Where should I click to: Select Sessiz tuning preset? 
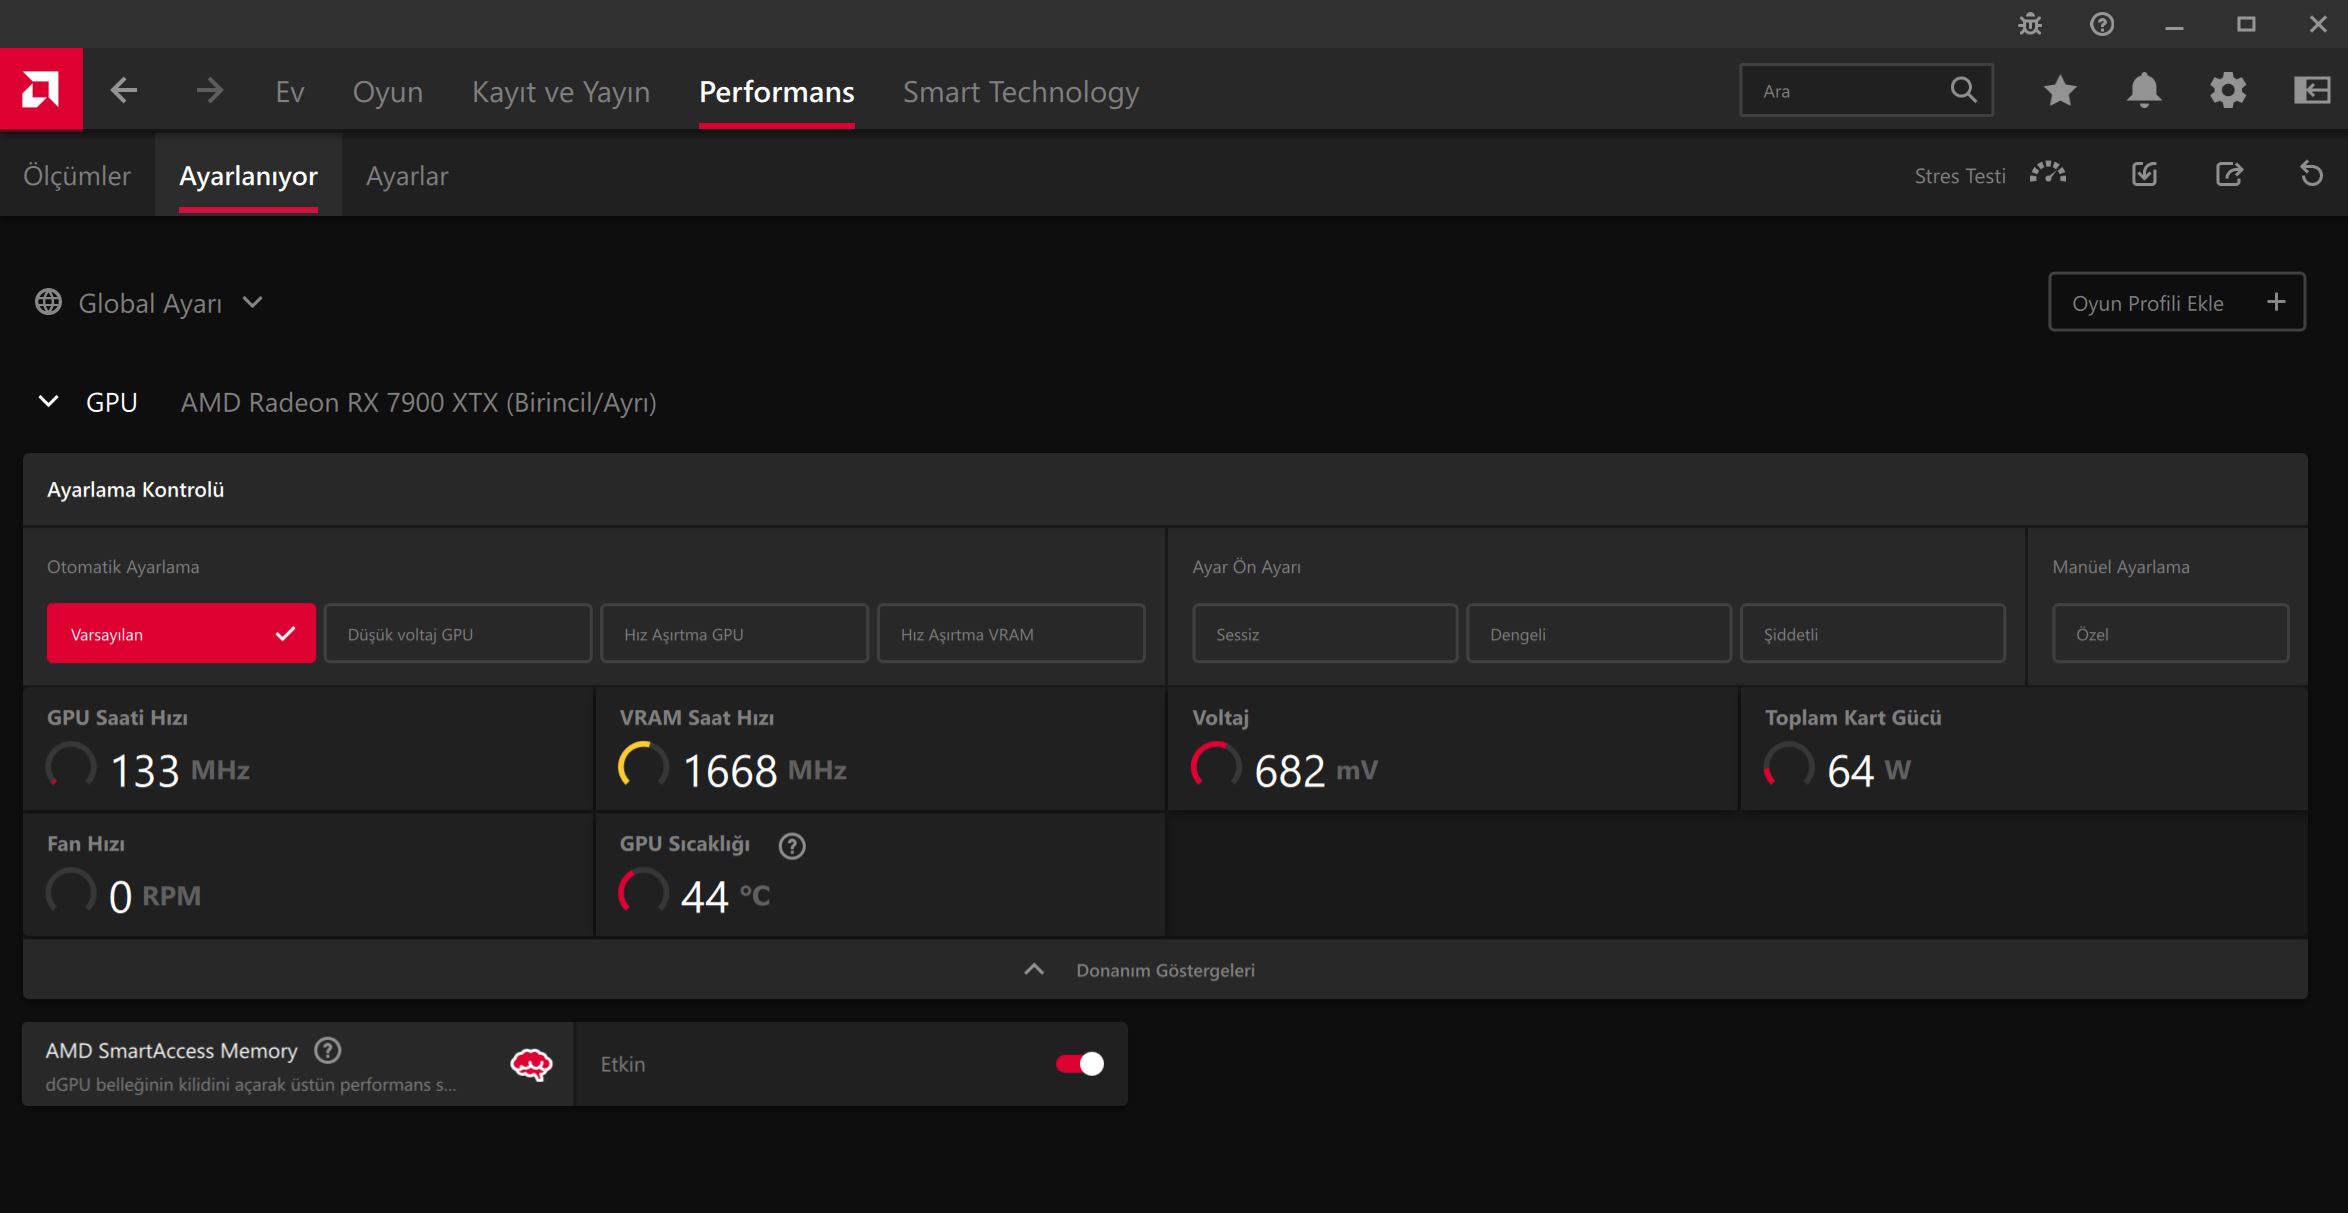pyautogui.click(x=1325, y=633)
